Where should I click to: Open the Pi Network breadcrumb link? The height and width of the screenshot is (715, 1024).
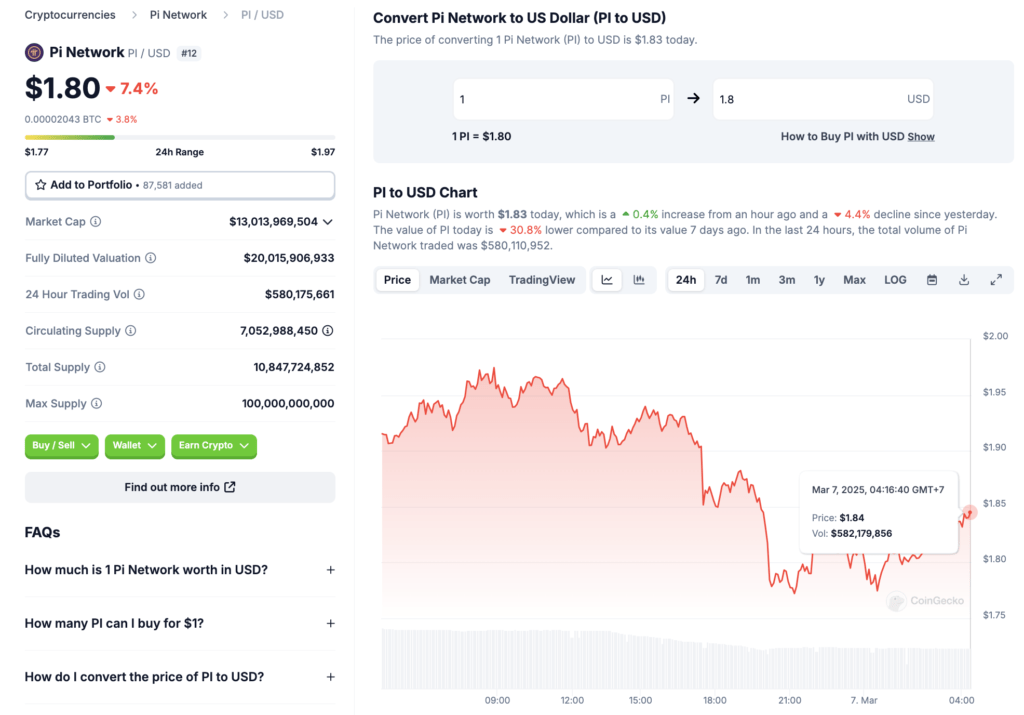click(178, 14)
